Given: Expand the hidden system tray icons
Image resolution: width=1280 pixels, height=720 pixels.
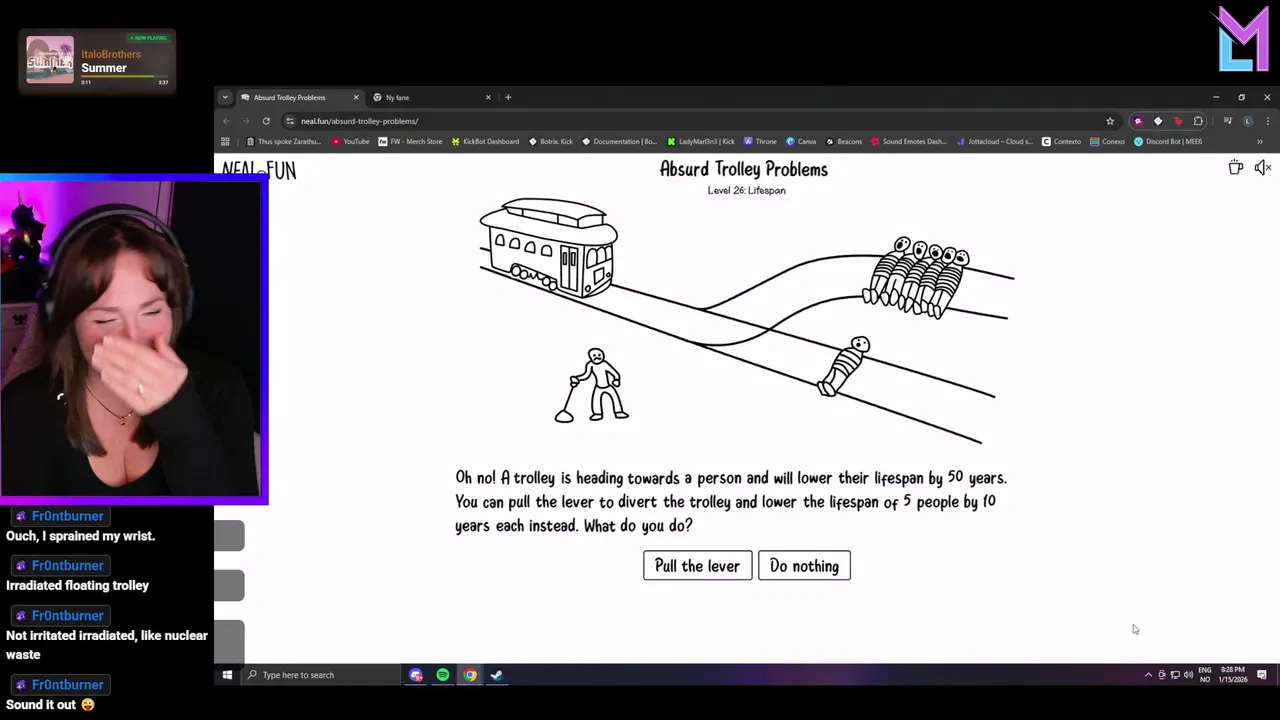Looking at the screenshot, I should click(1148, 675).
